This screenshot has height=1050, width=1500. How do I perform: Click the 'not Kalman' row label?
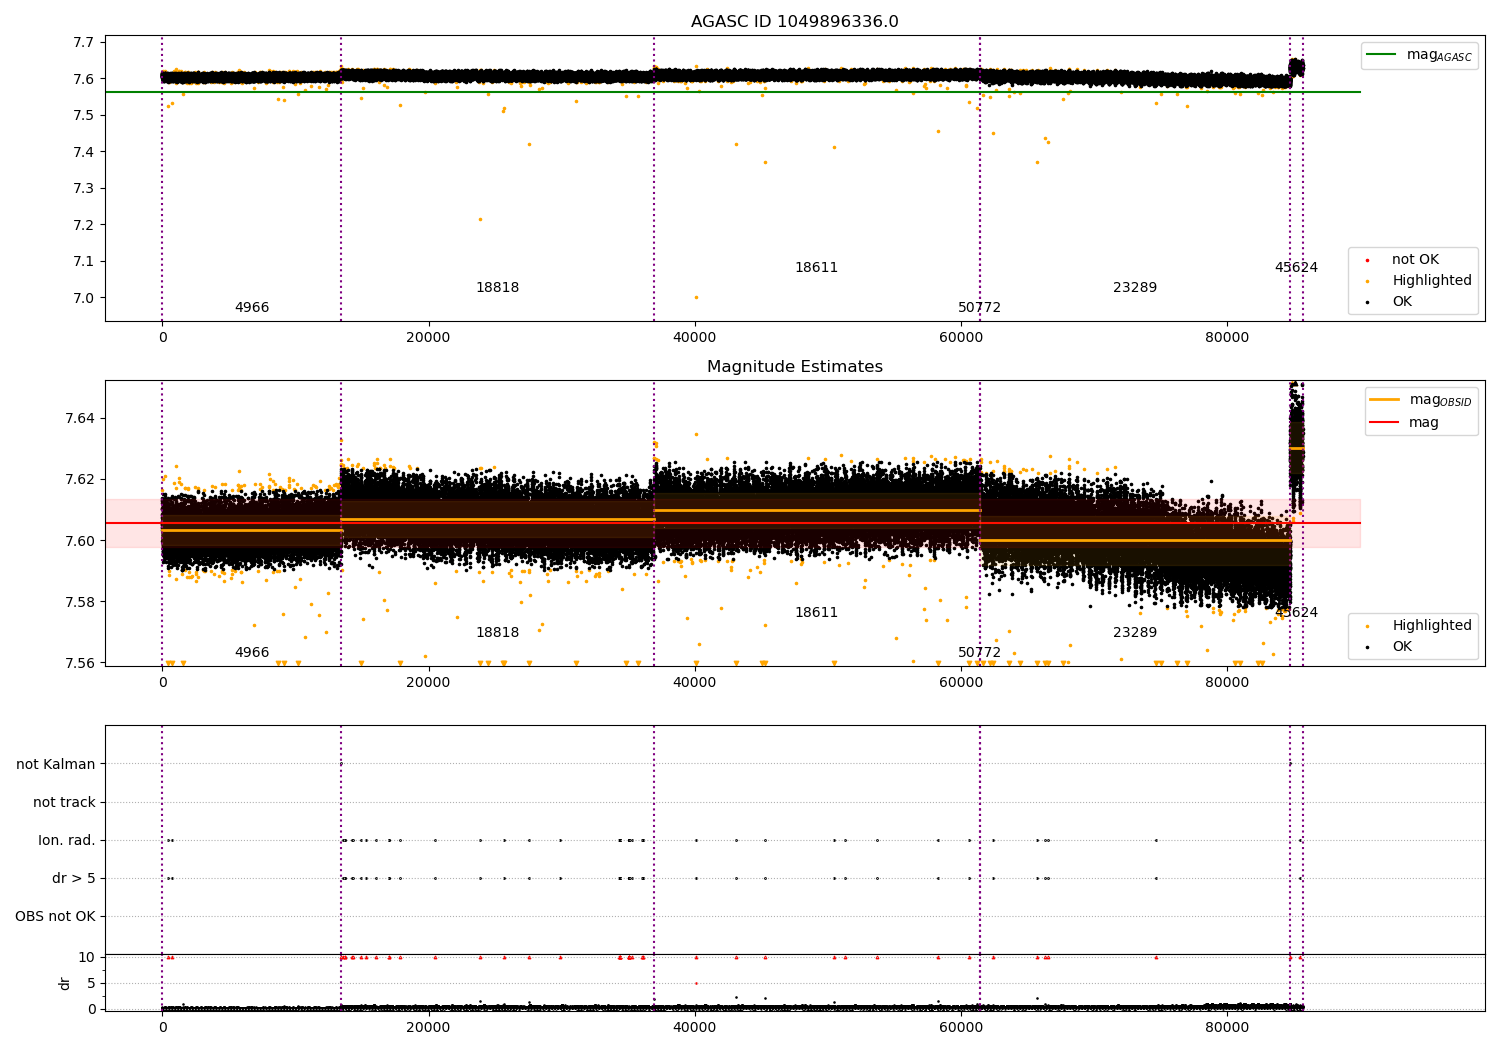[56, 765]
